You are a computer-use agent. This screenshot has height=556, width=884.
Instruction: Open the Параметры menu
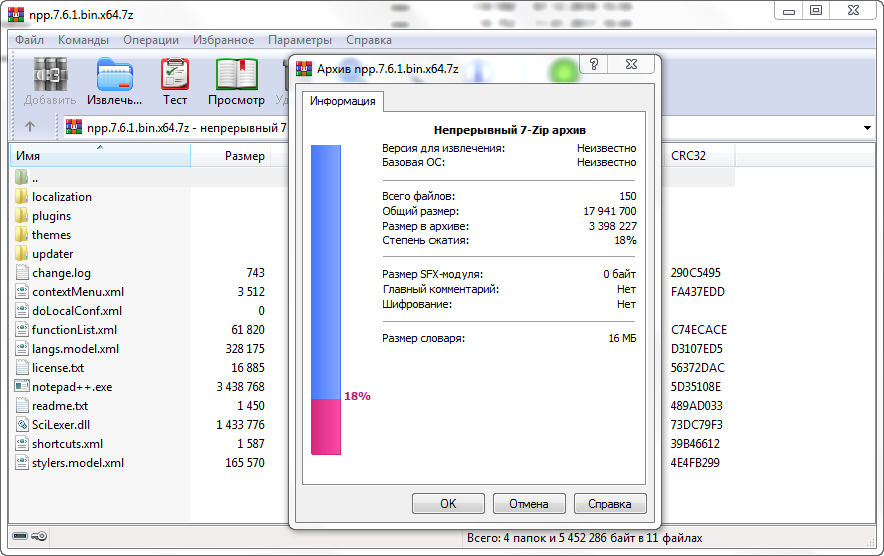pyautogui.click(x=300, y=40)
